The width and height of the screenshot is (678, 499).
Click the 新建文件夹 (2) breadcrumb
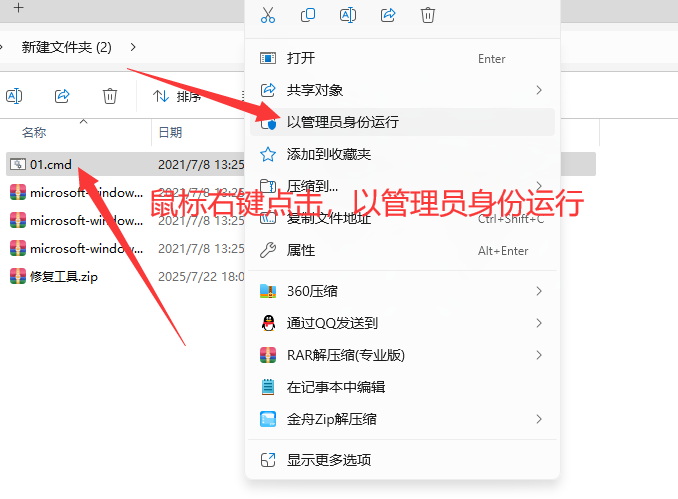click(x=67, y=47)
